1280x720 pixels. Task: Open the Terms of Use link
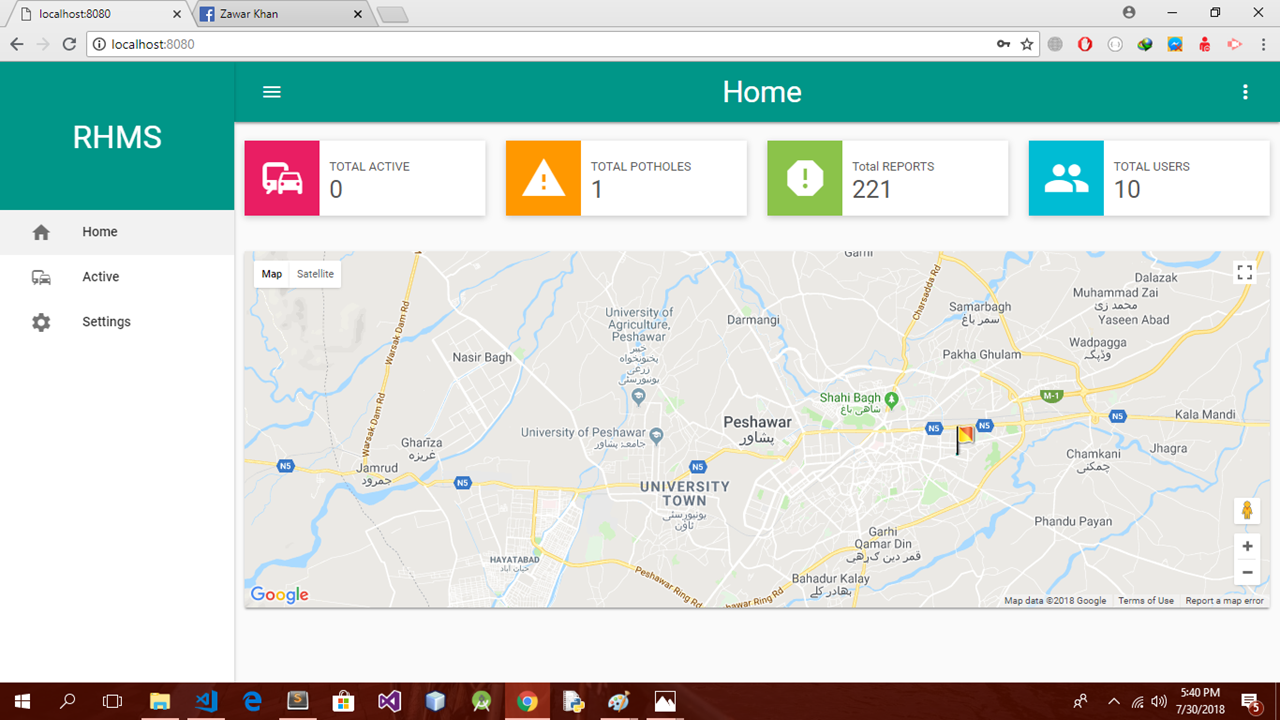(x=1145, y=600)
